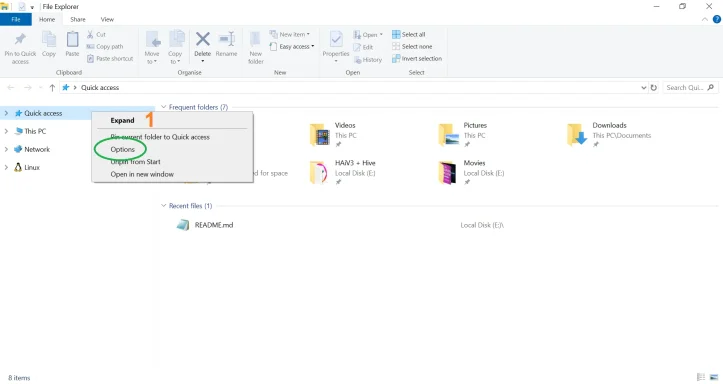This screenshot has height=384, width=723.
Task: Click Invert selection in the ribbon
Action: (417, 59)
